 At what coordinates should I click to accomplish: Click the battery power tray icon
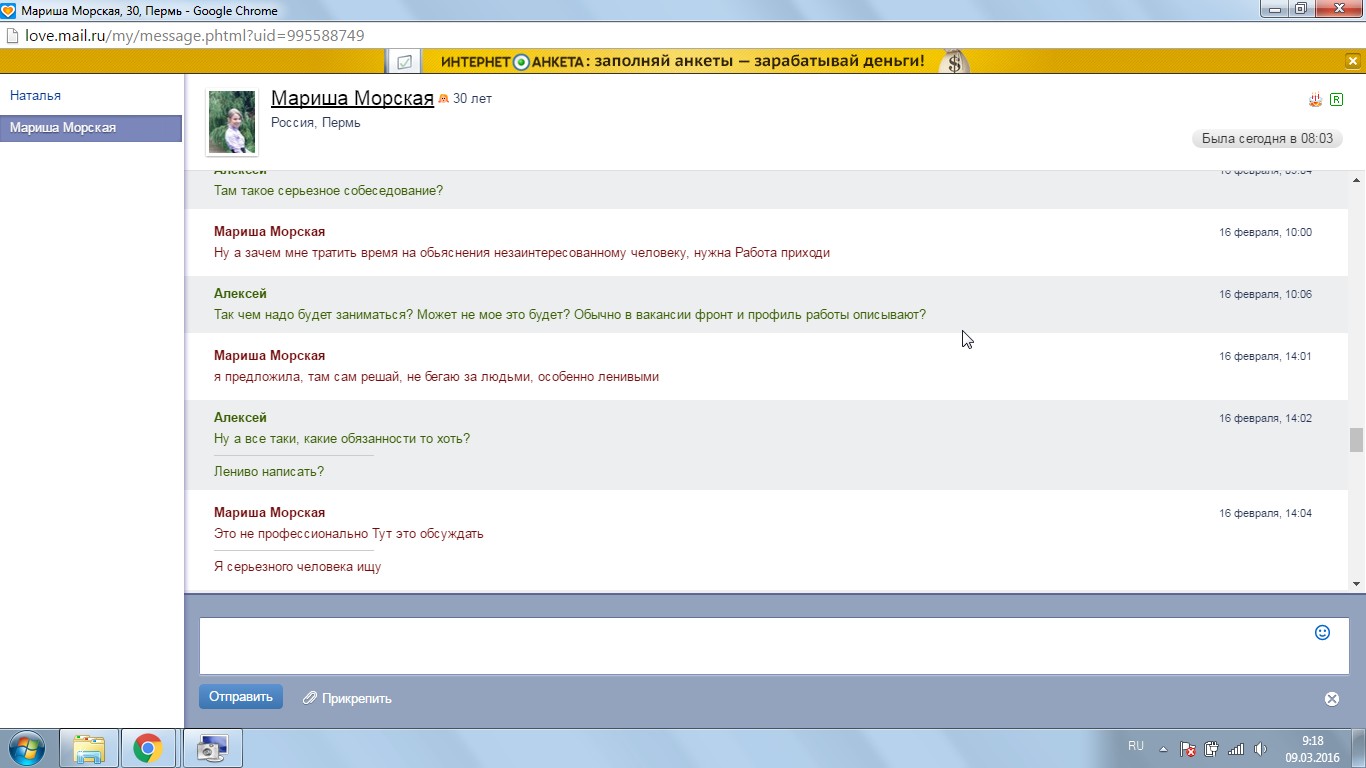pyautogui.click(x=1211, y=749)
